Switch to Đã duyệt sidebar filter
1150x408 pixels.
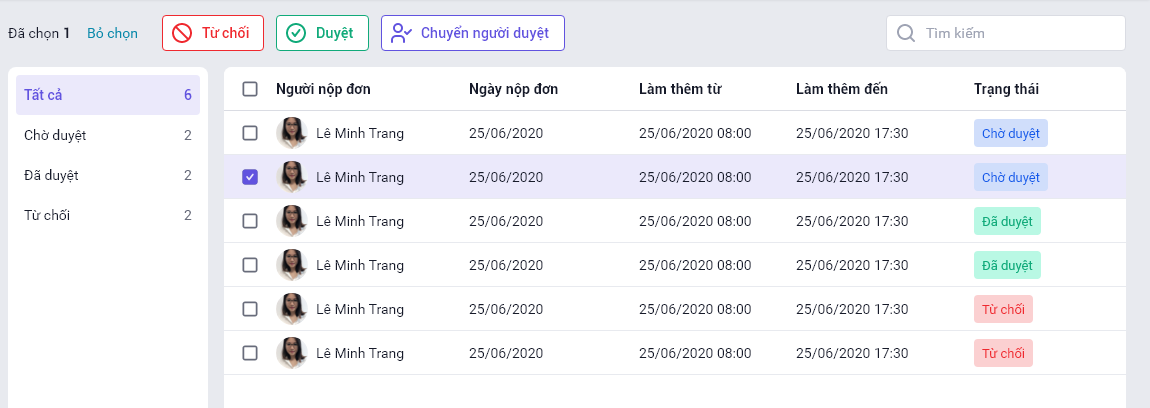click(x=108, y=175)
